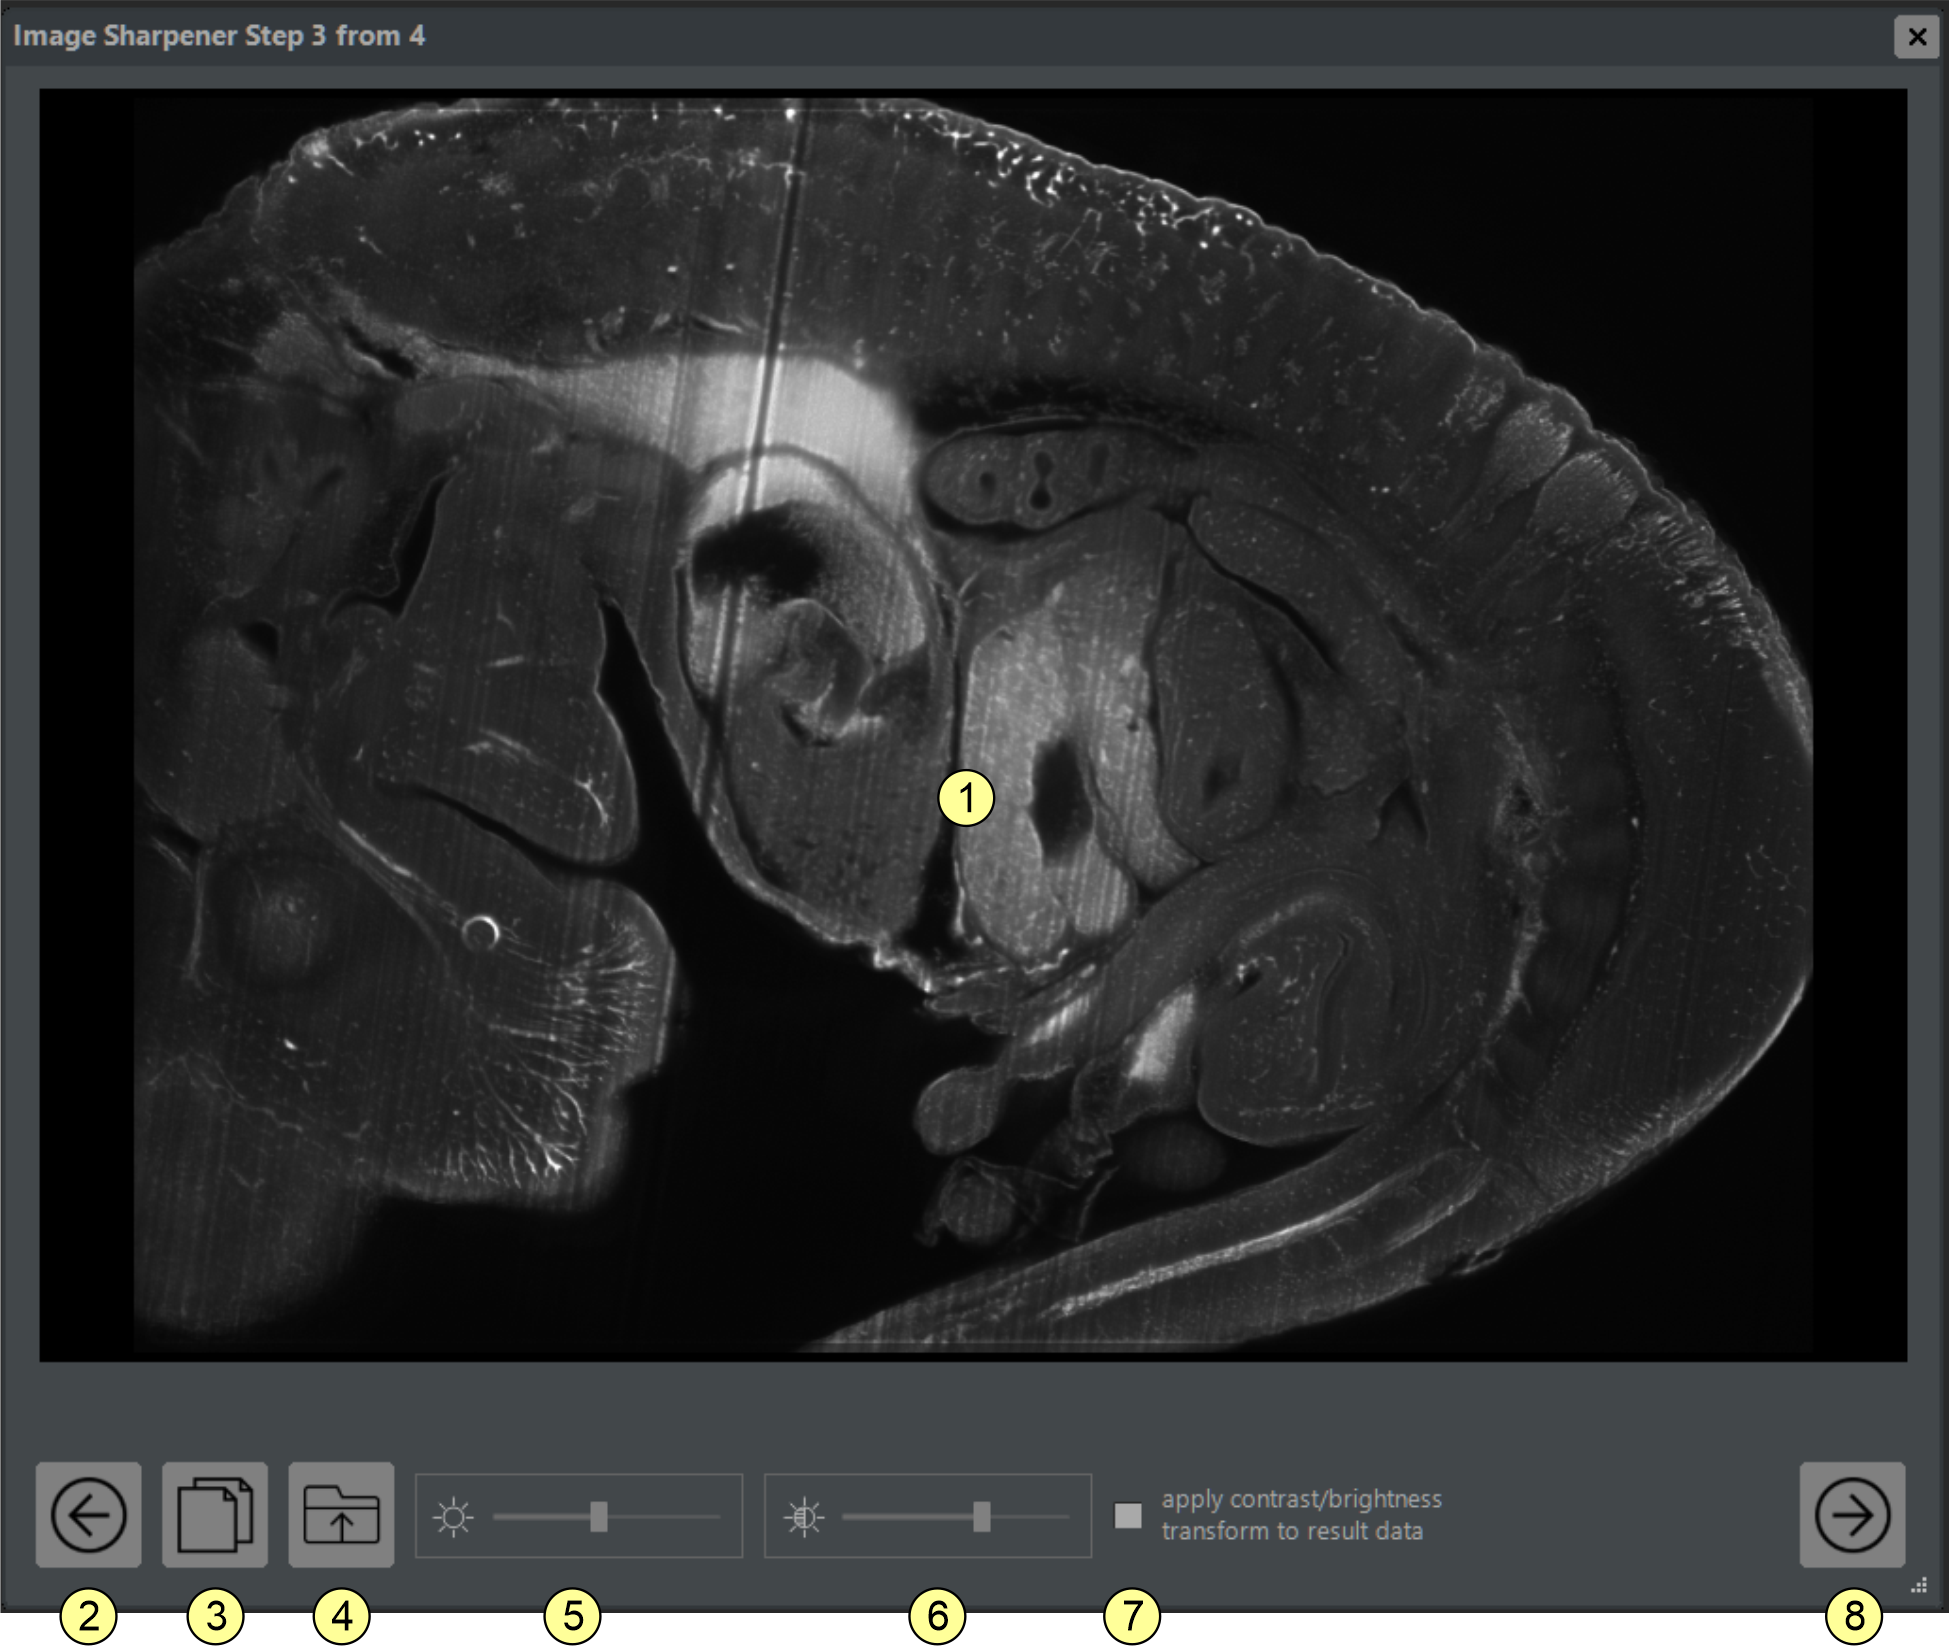Click the brightness slider track left of its handle

coord(540,1517)
